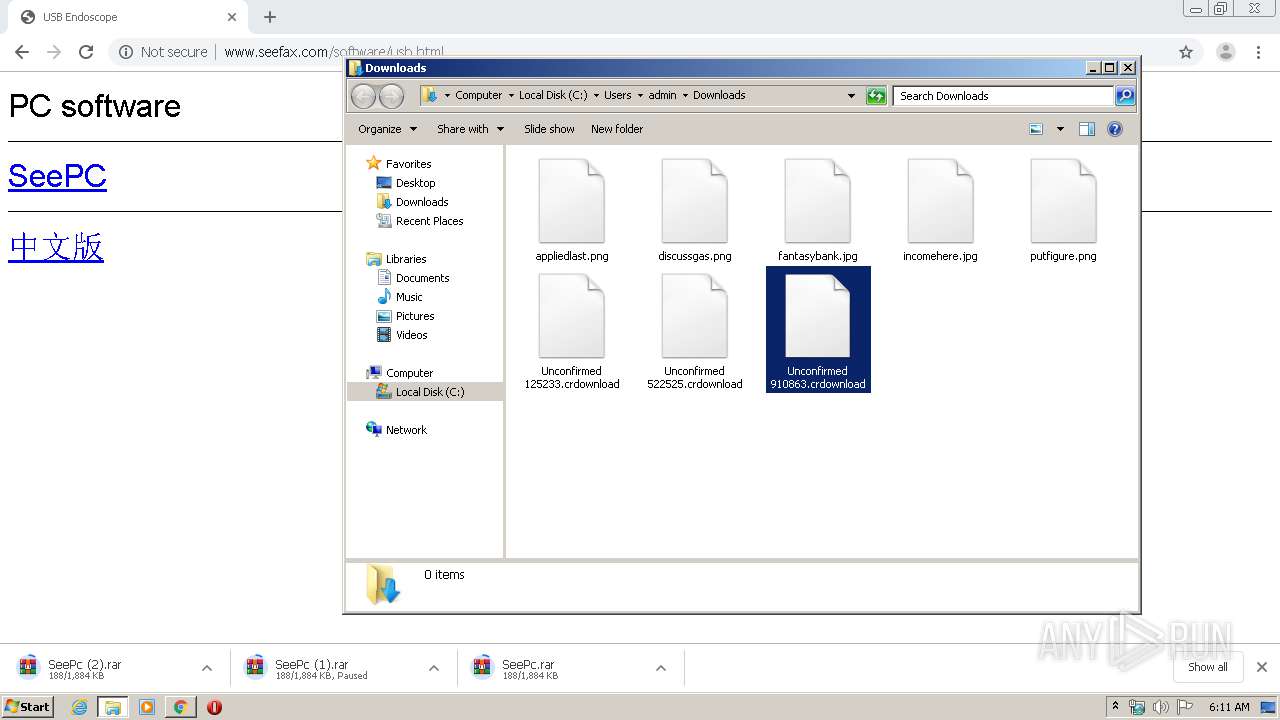This screenshot has width=1280, height=720.
Task: Expand options for SeePc (1).rar download
Action: (x=434, y=668)
